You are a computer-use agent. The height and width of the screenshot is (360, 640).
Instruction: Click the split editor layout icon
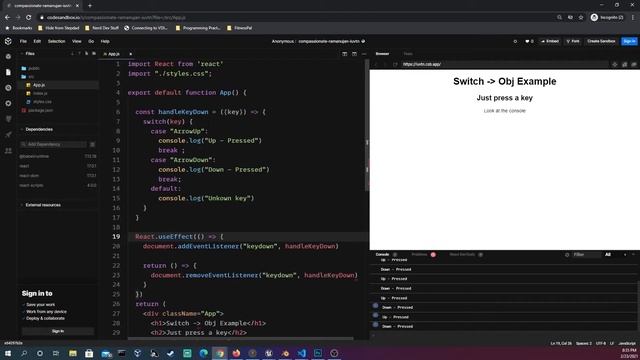pos(344,54)
